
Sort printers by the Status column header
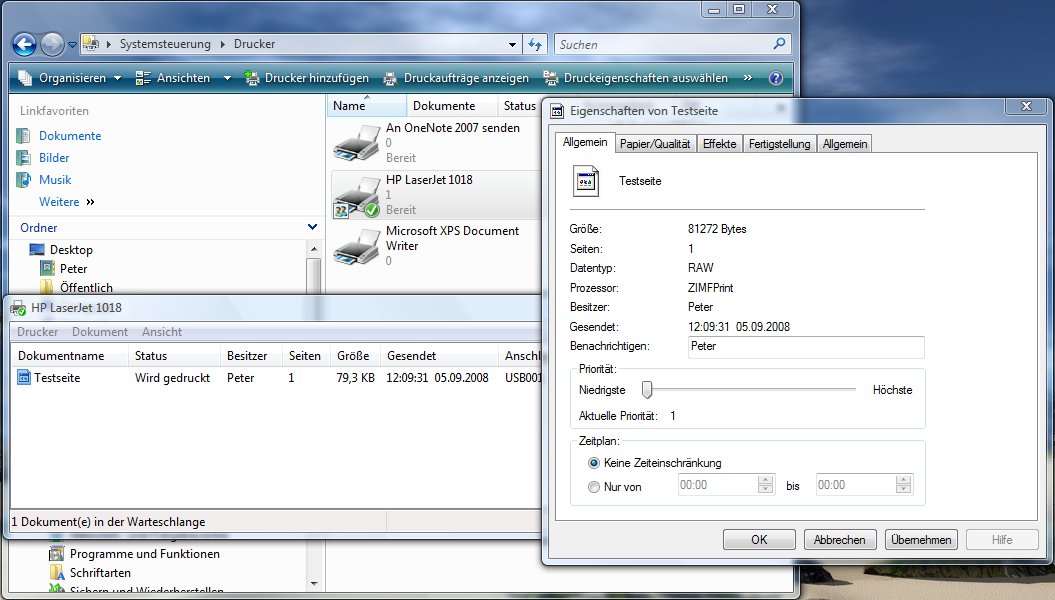[519, 106]
